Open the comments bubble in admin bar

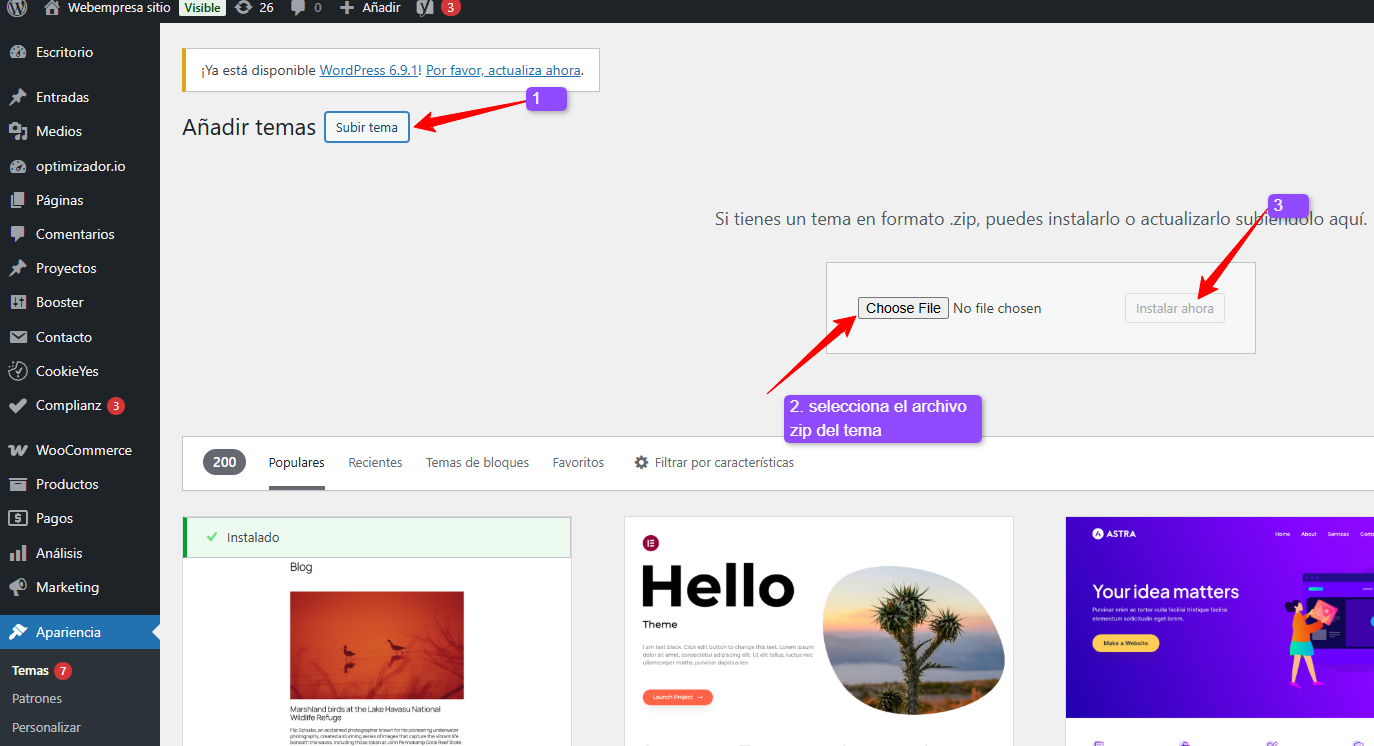(x=298, y=8)
